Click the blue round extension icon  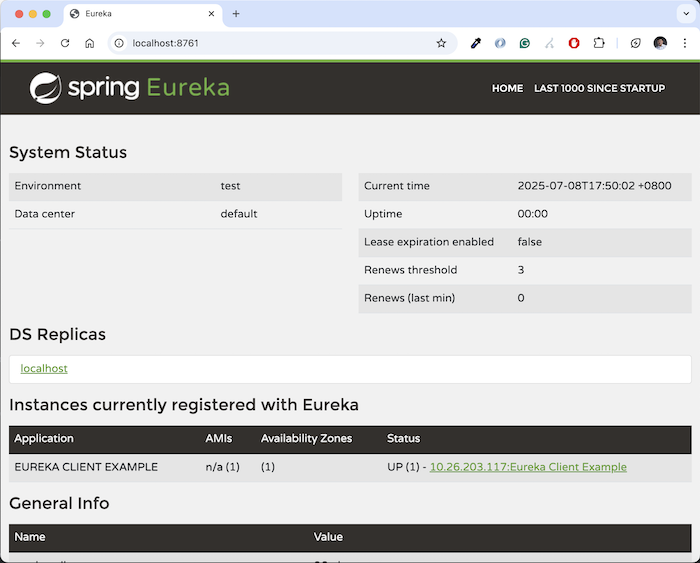(500, 43)
